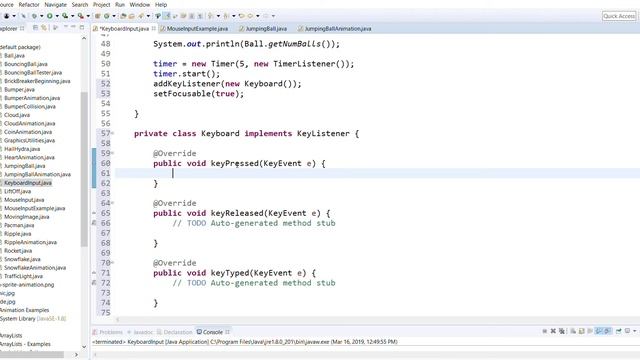The image size is (640, 360).
Task: Toggle Mark Occurrences in toolbar
Action: [167, 16]
